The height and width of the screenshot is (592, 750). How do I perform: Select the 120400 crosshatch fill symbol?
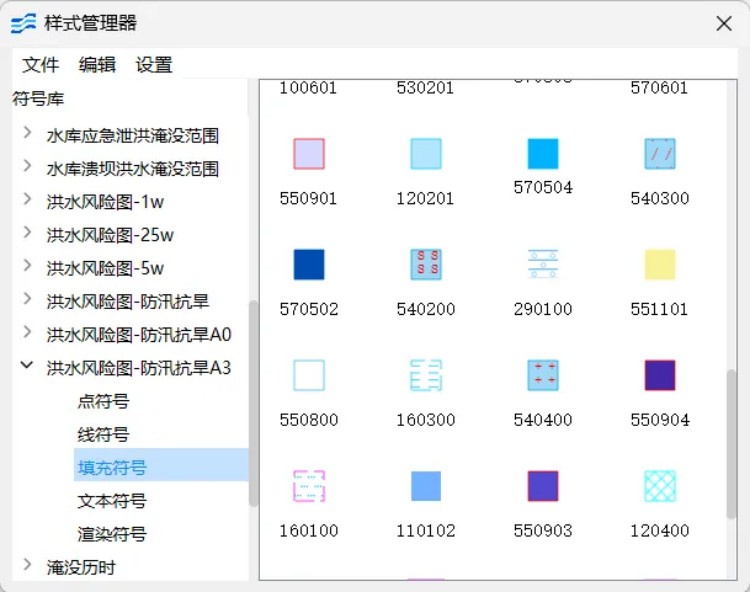click(x=660, y=486)
